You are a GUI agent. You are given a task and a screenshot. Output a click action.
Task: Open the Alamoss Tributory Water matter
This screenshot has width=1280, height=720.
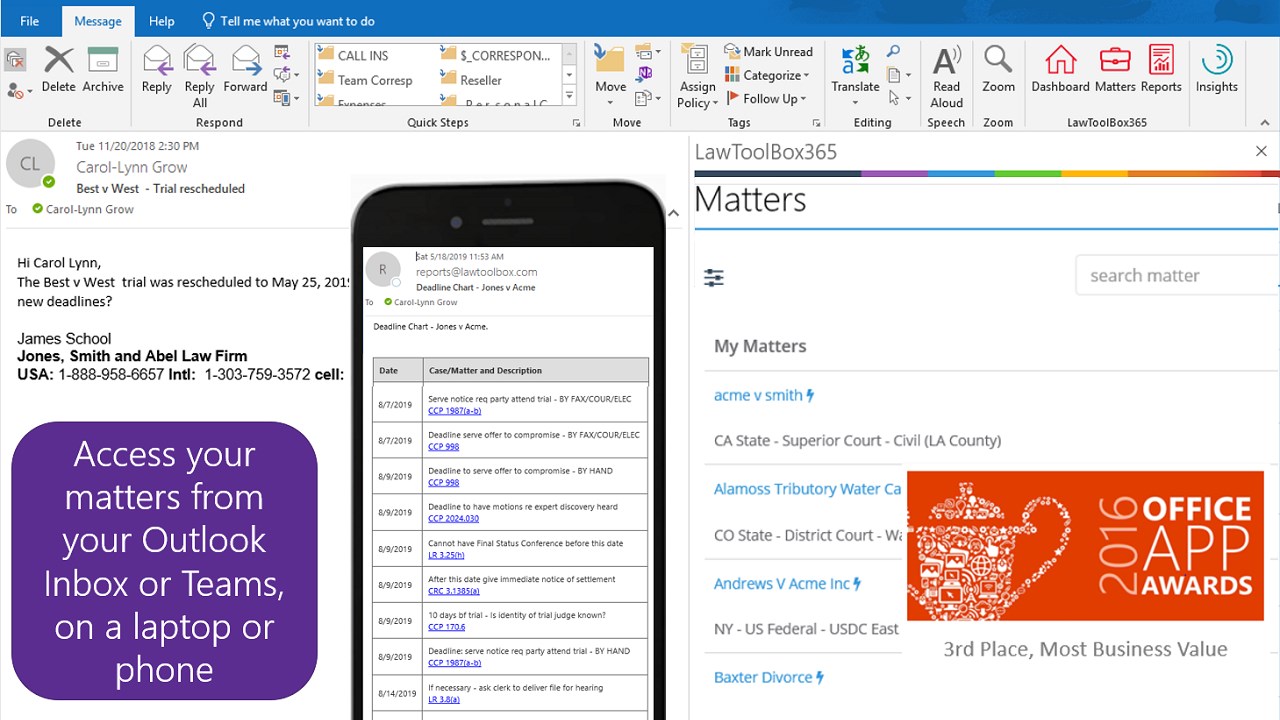pyautogui.click(x=808, y=489)
